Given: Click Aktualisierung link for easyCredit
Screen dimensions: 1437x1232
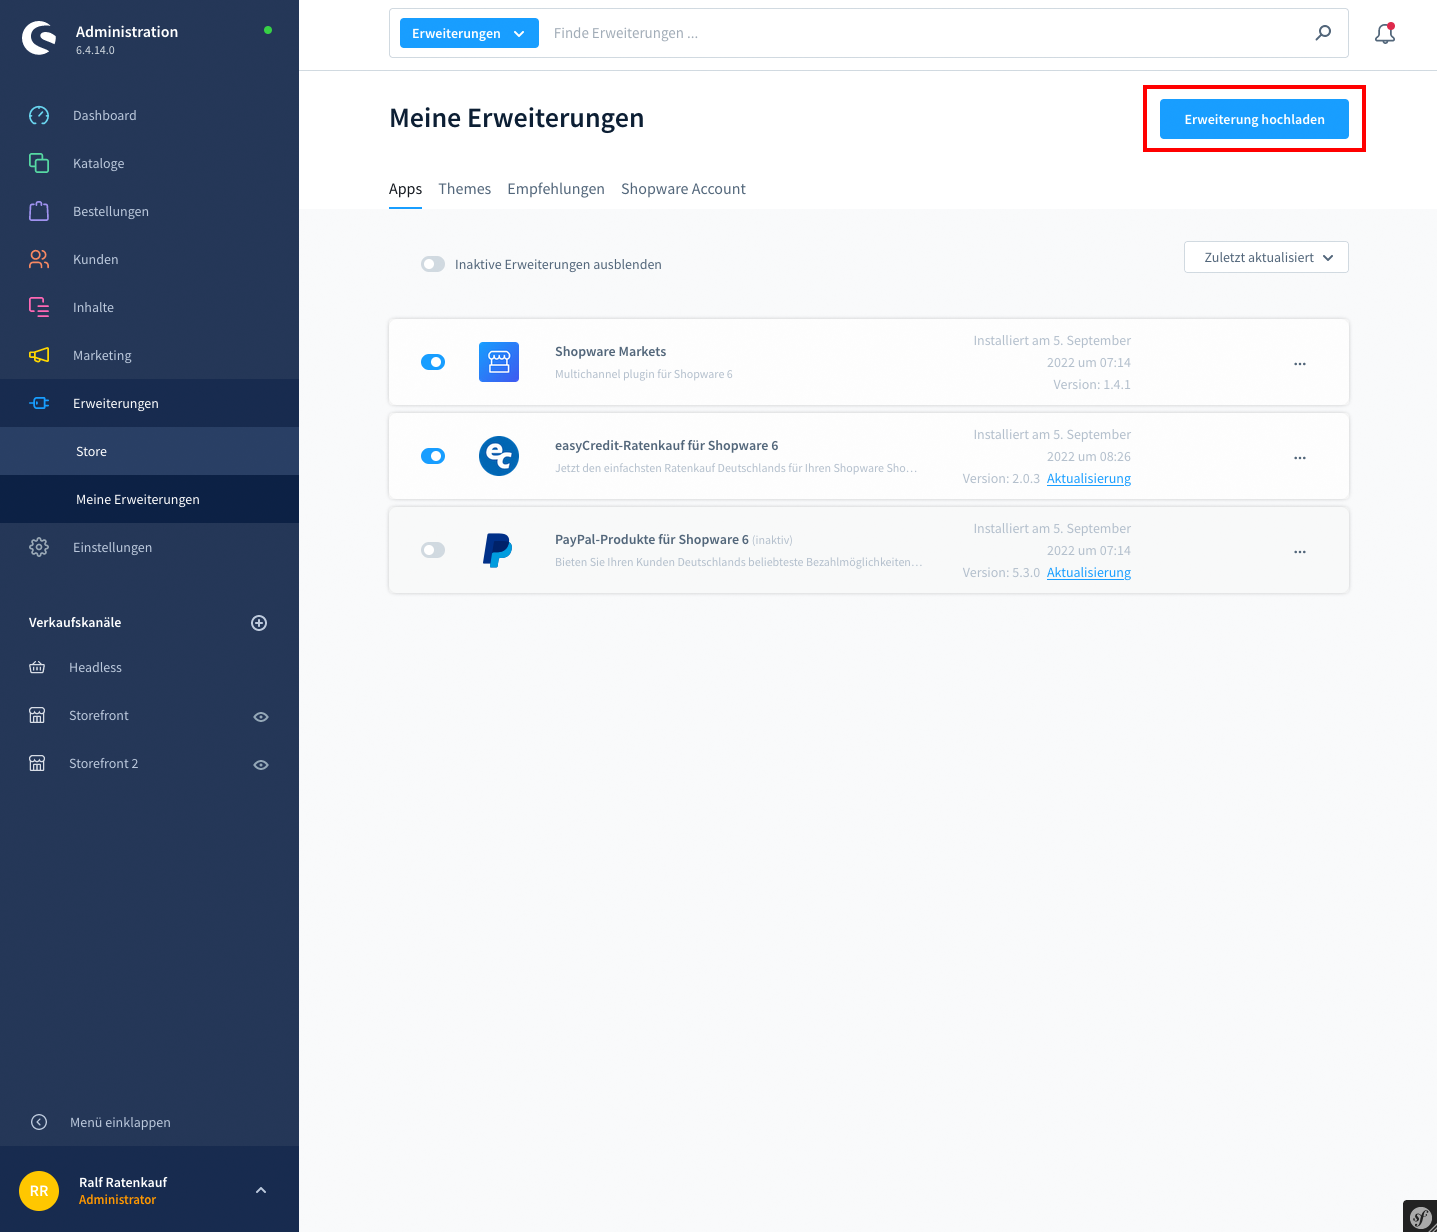Looking at the screenshot, I should pos(1089,479).
